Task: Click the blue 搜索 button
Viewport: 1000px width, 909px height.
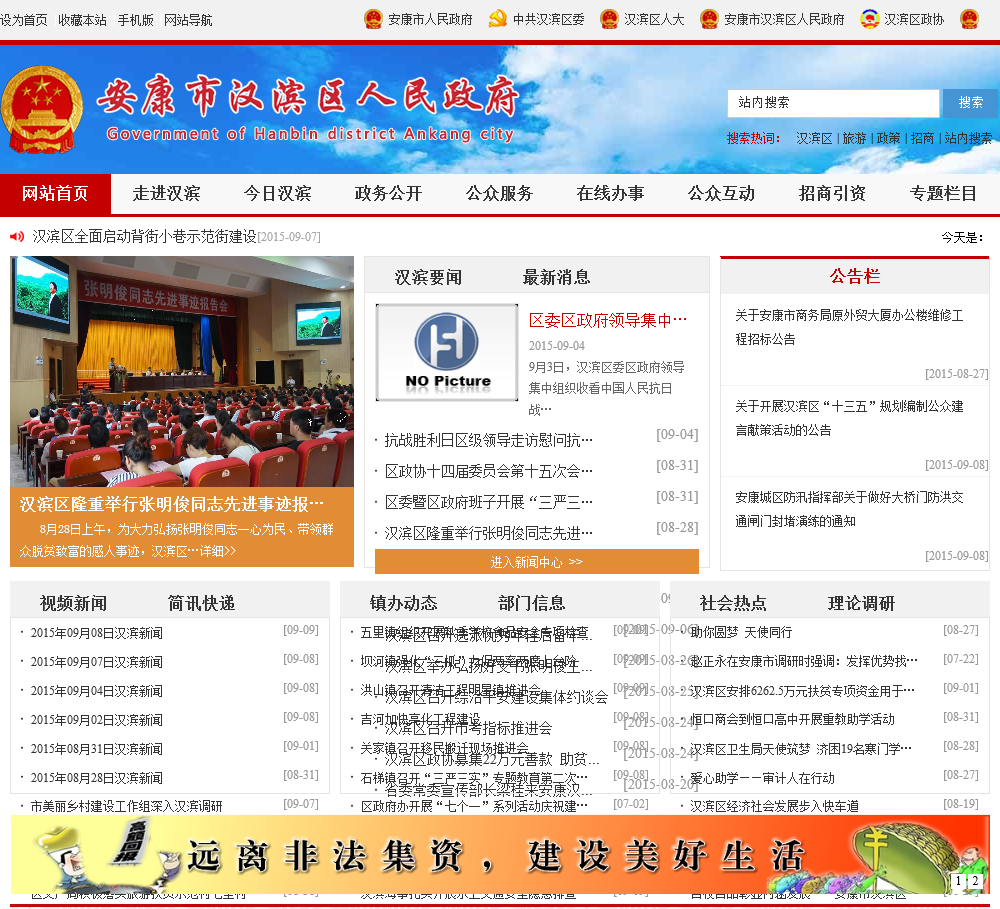Action: point(970,103)
